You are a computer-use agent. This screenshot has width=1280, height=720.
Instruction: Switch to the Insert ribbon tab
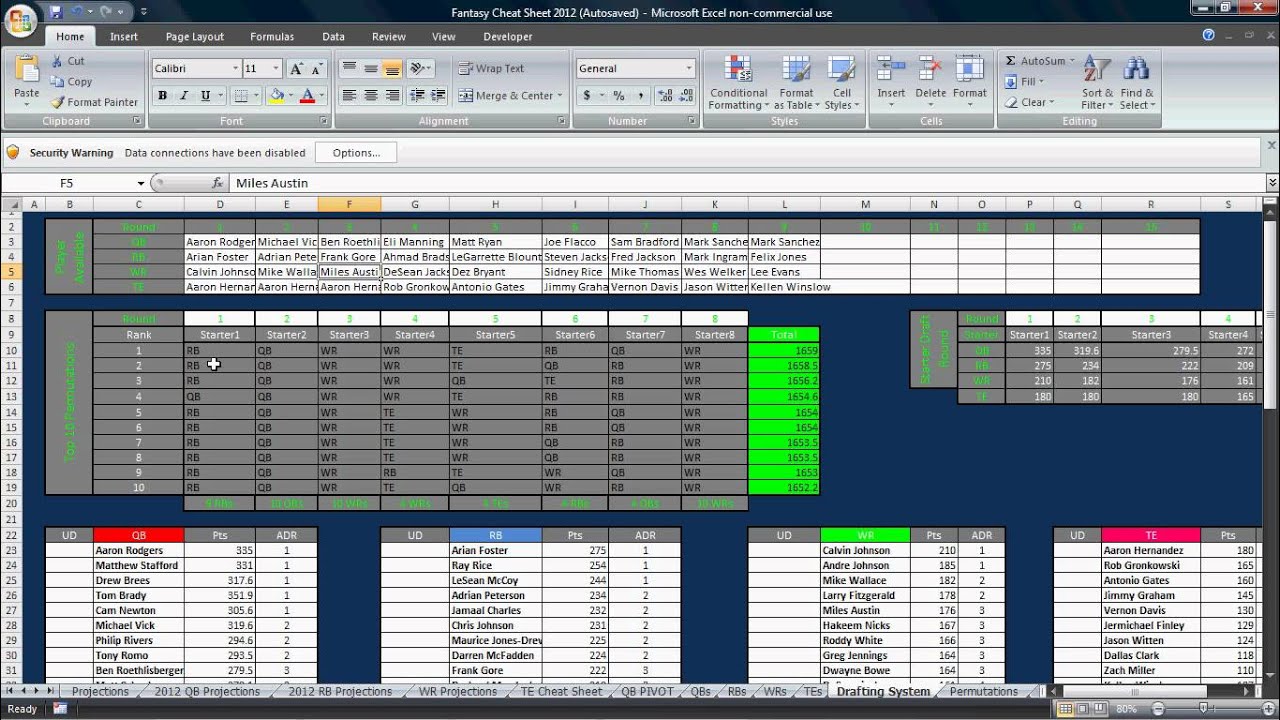click(x=124, y=36)
